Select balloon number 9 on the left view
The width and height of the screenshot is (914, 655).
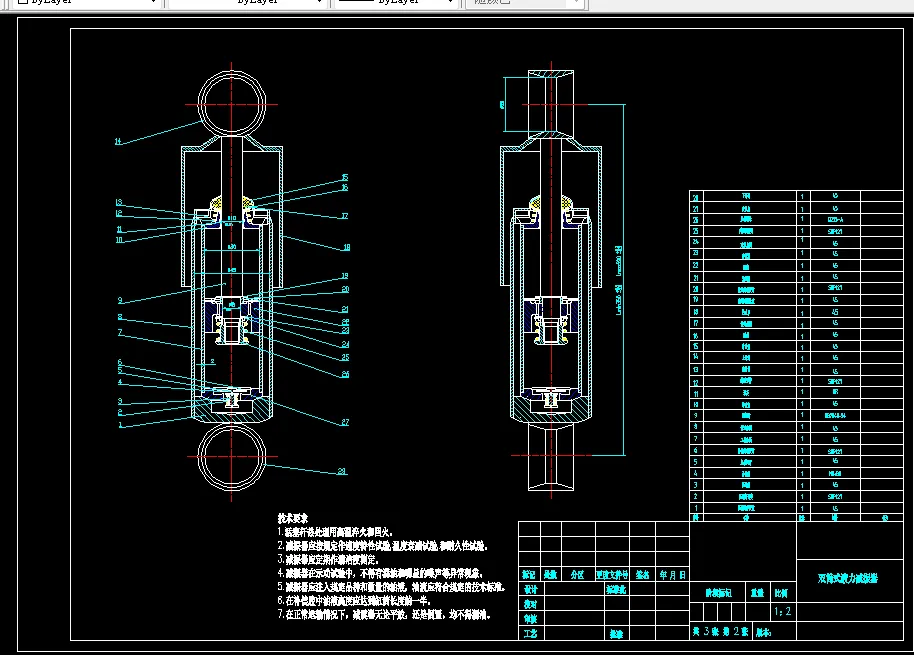[x=120, y=301]
